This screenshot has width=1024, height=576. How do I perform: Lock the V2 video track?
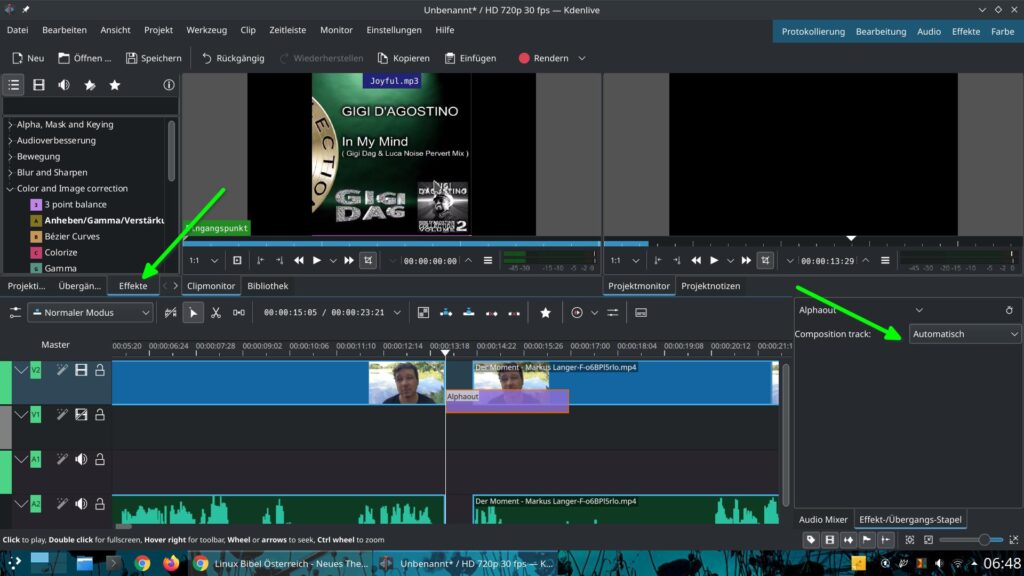pos(100,370)
